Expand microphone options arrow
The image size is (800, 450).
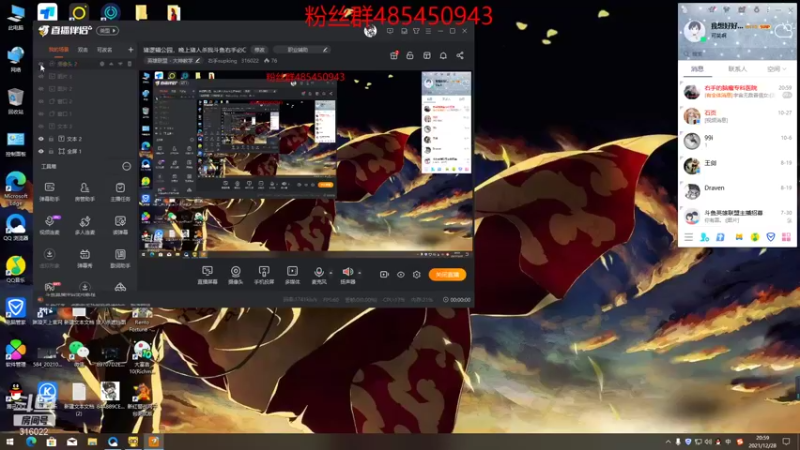coord(331,273)
